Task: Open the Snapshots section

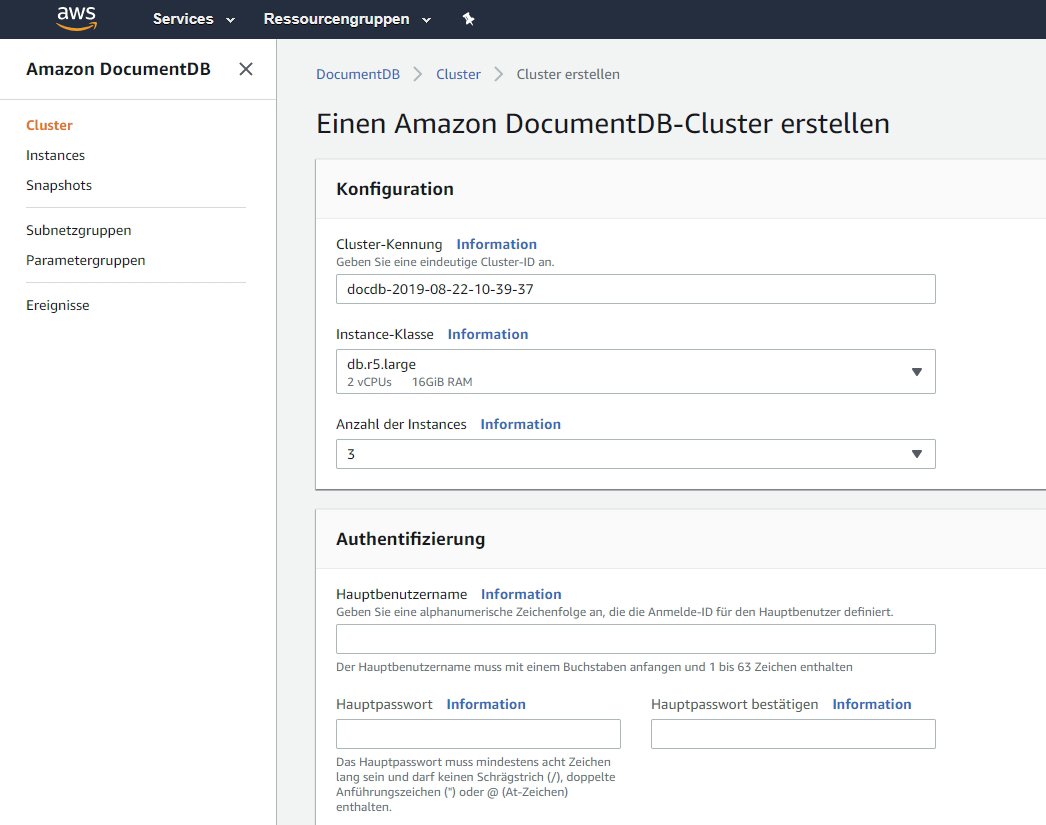Action: 58,185
